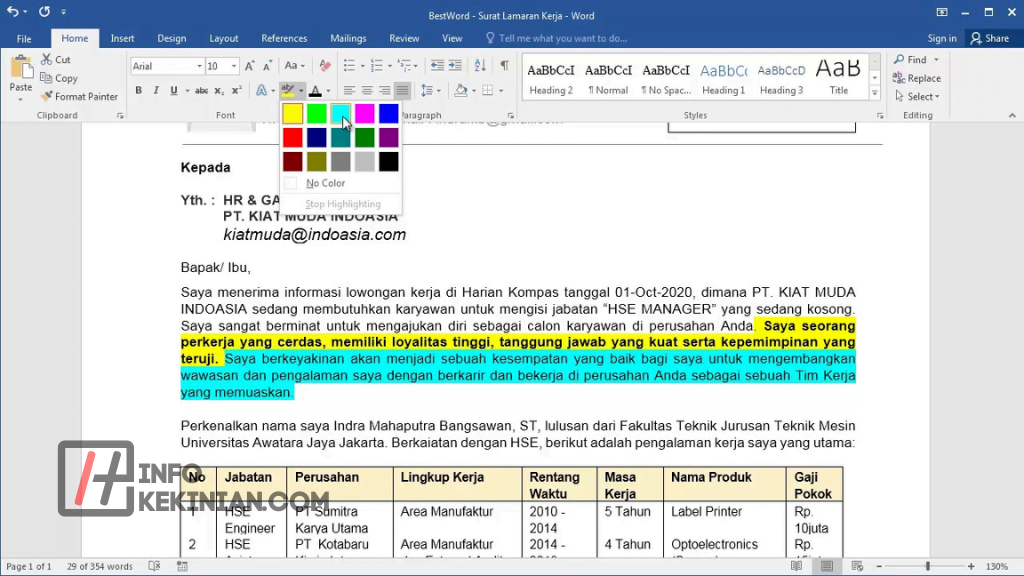This screenshot has height=576, width=1024.
Task: Expand the highlight color dropdown arrow
Action: pyautogui.click(x=301, y=91)
